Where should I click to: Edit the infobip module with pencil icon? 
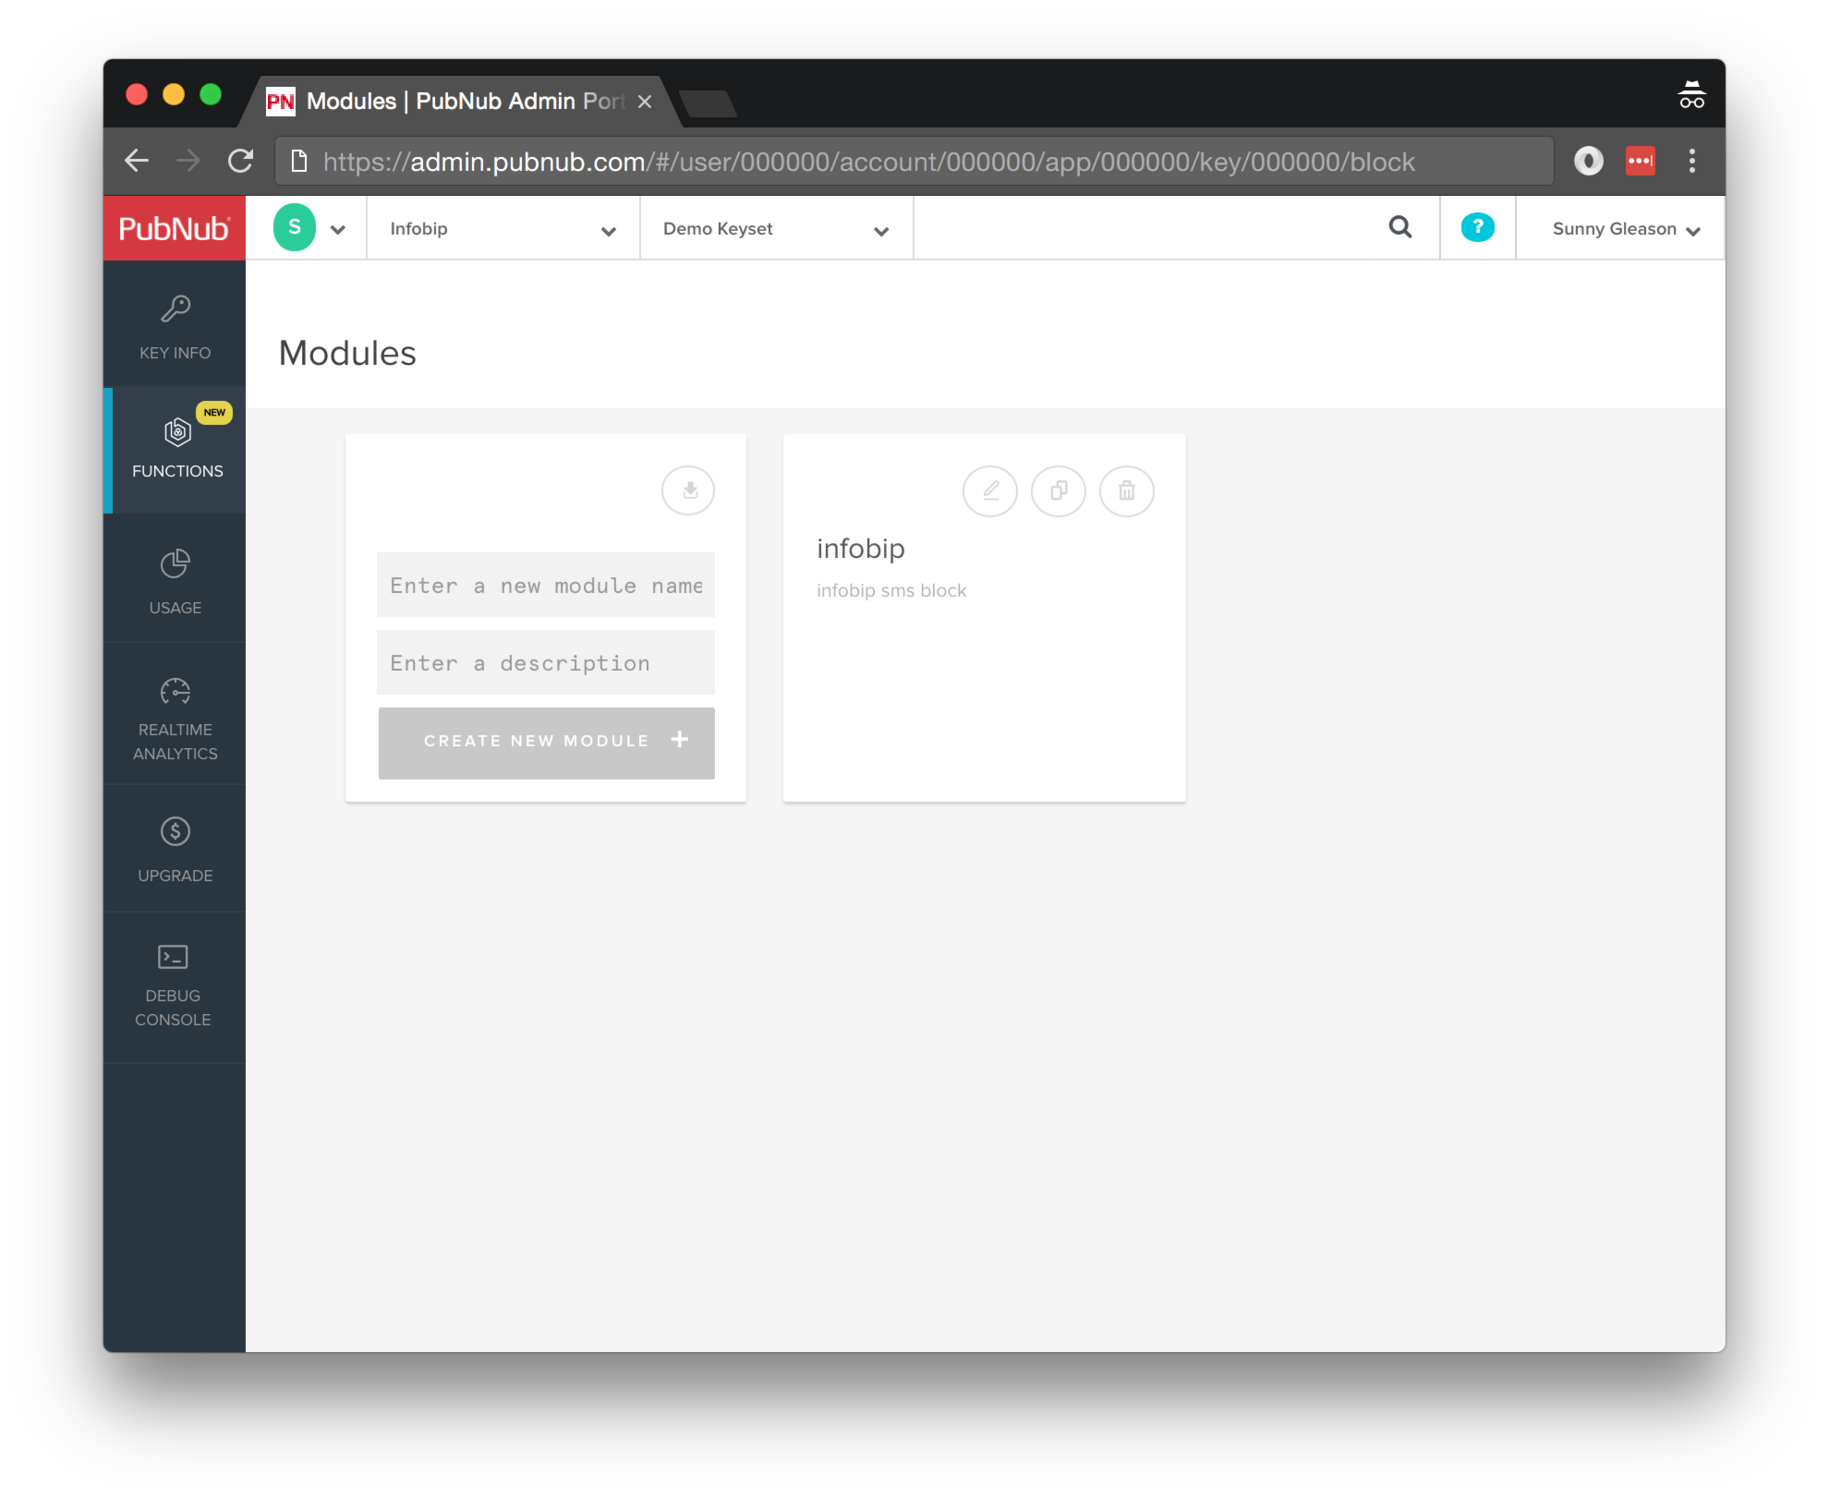point(990,491)
